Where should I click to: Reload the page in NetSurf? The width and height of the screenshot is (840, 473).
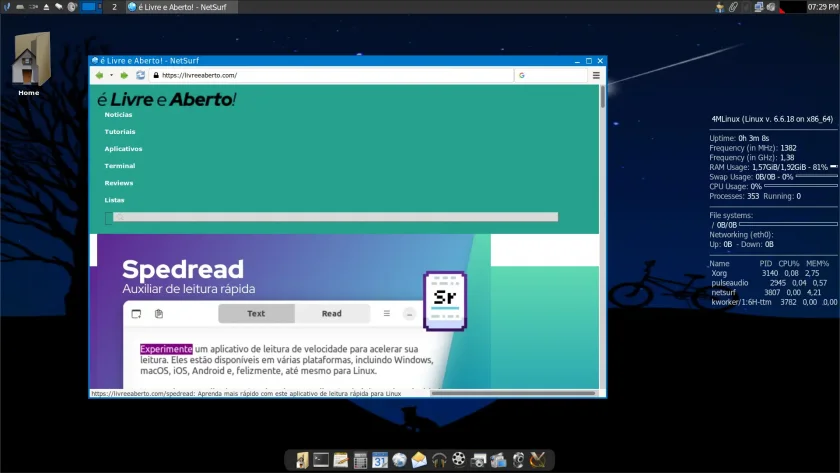(x=140, y=76)
